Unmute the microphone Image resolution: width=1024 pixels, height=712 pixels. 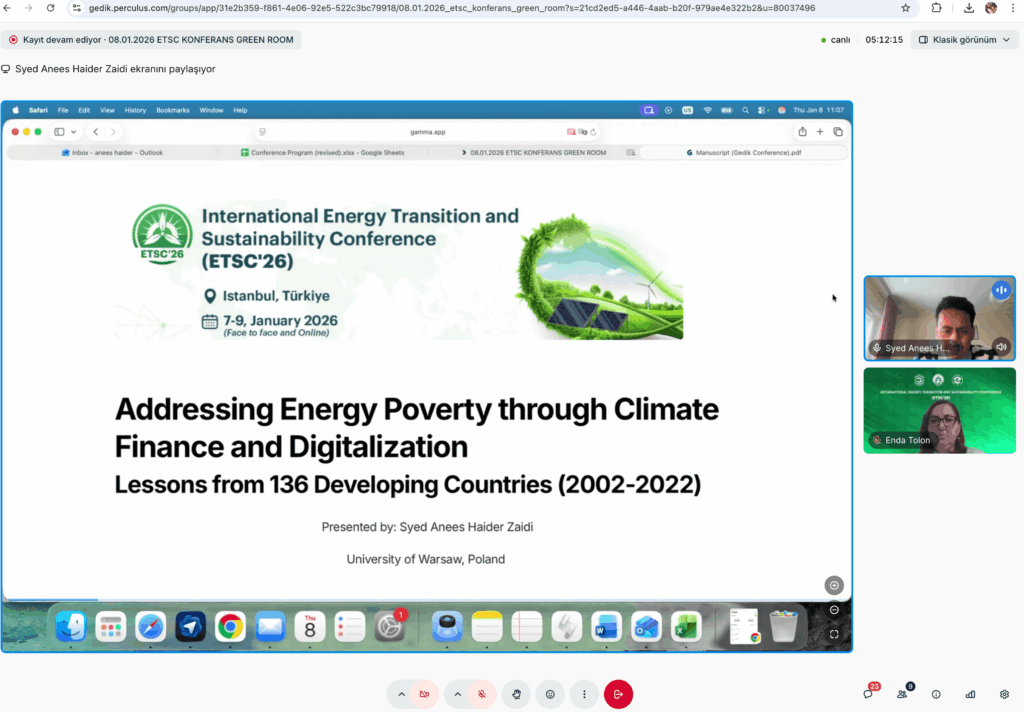click(x=482, y=694)
